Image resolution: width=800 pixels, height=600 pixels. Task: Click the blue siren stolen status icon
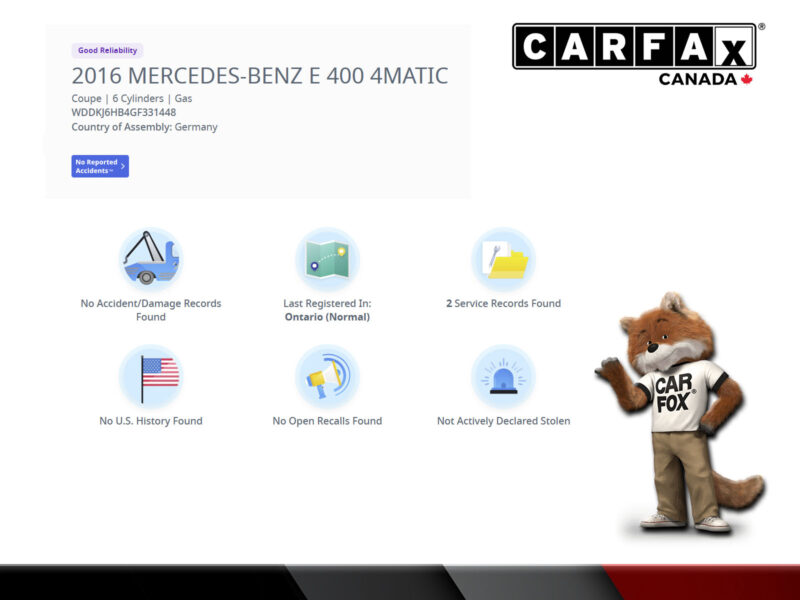click(x=504, y=377)
